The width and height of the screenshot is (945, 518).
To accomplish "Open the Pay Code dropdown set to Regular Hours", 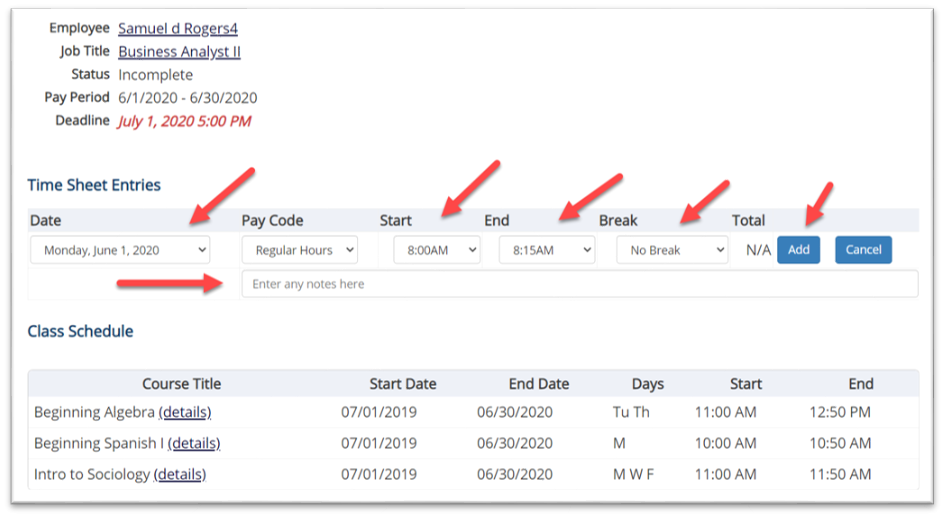I will pos(300,250).
